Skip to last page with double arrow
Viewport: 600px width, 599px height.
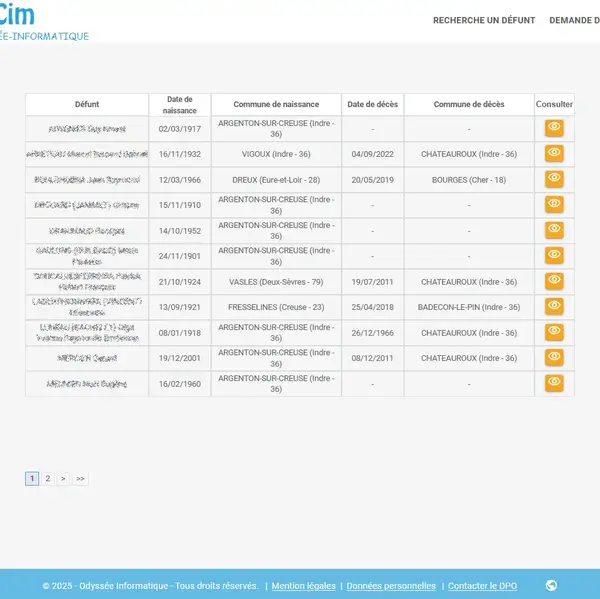80,479
